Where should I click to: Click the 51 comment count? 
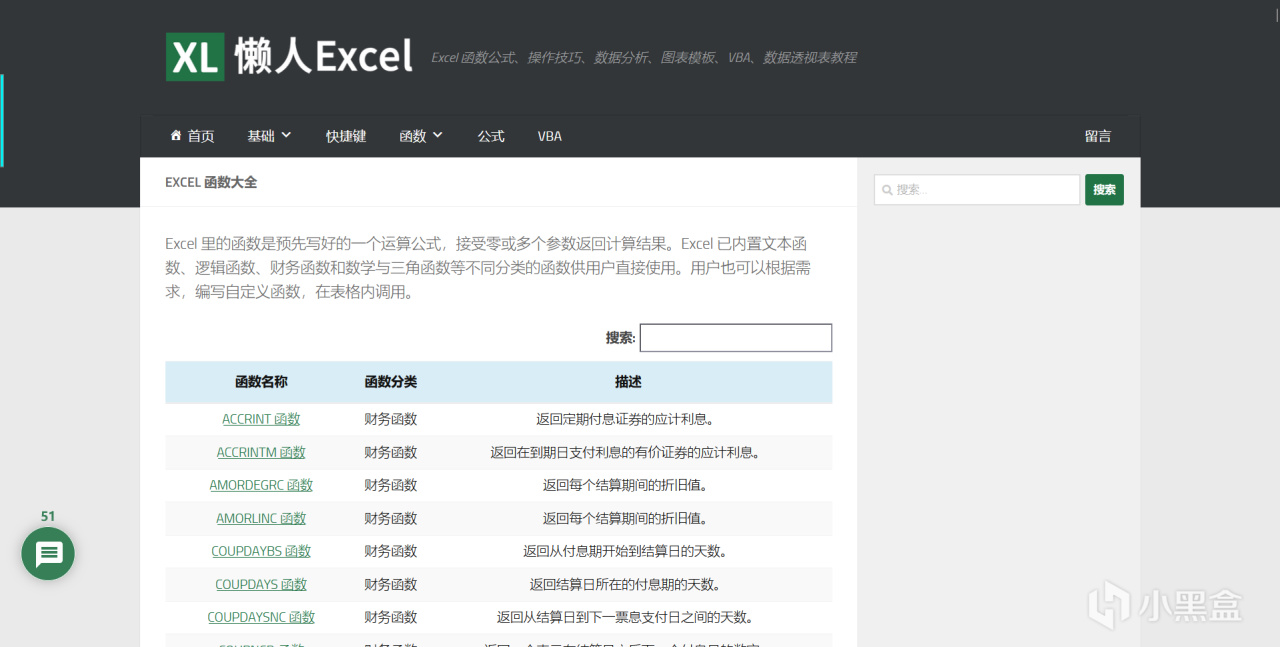(x=48, y=516)
